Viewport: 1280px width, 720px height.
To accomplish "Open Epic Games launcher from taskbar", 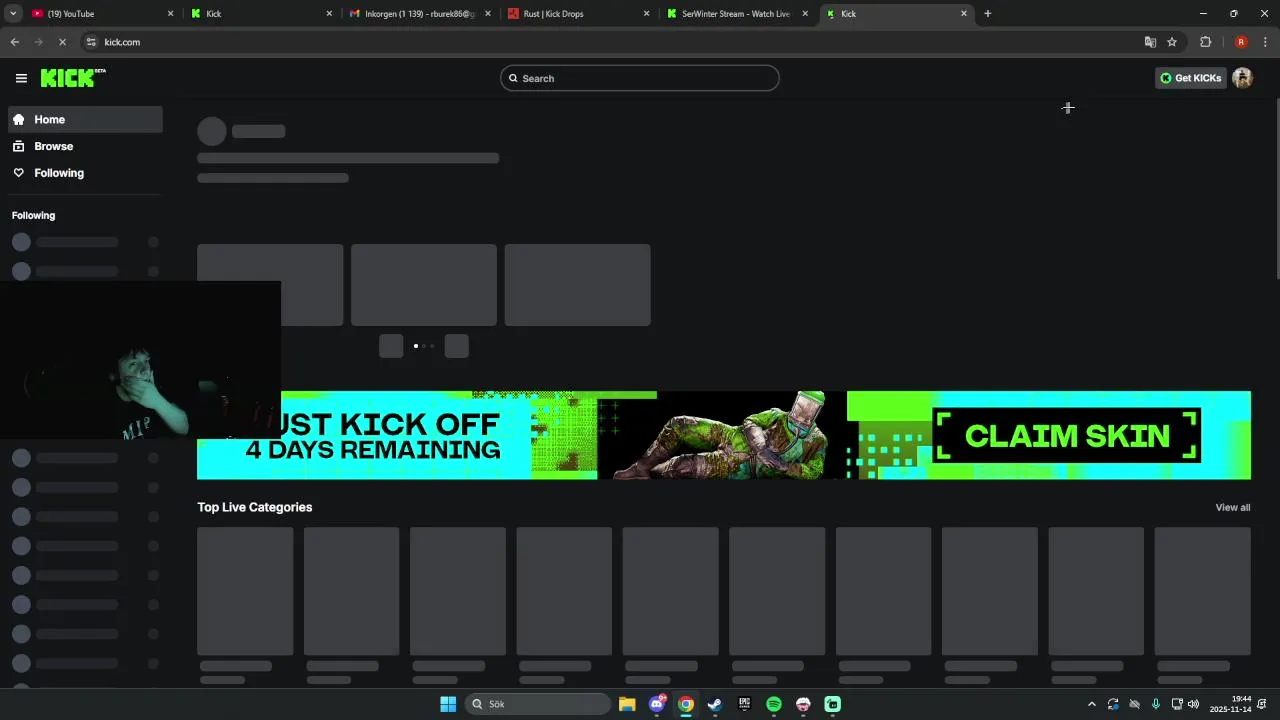I will (x=744, y=704).
